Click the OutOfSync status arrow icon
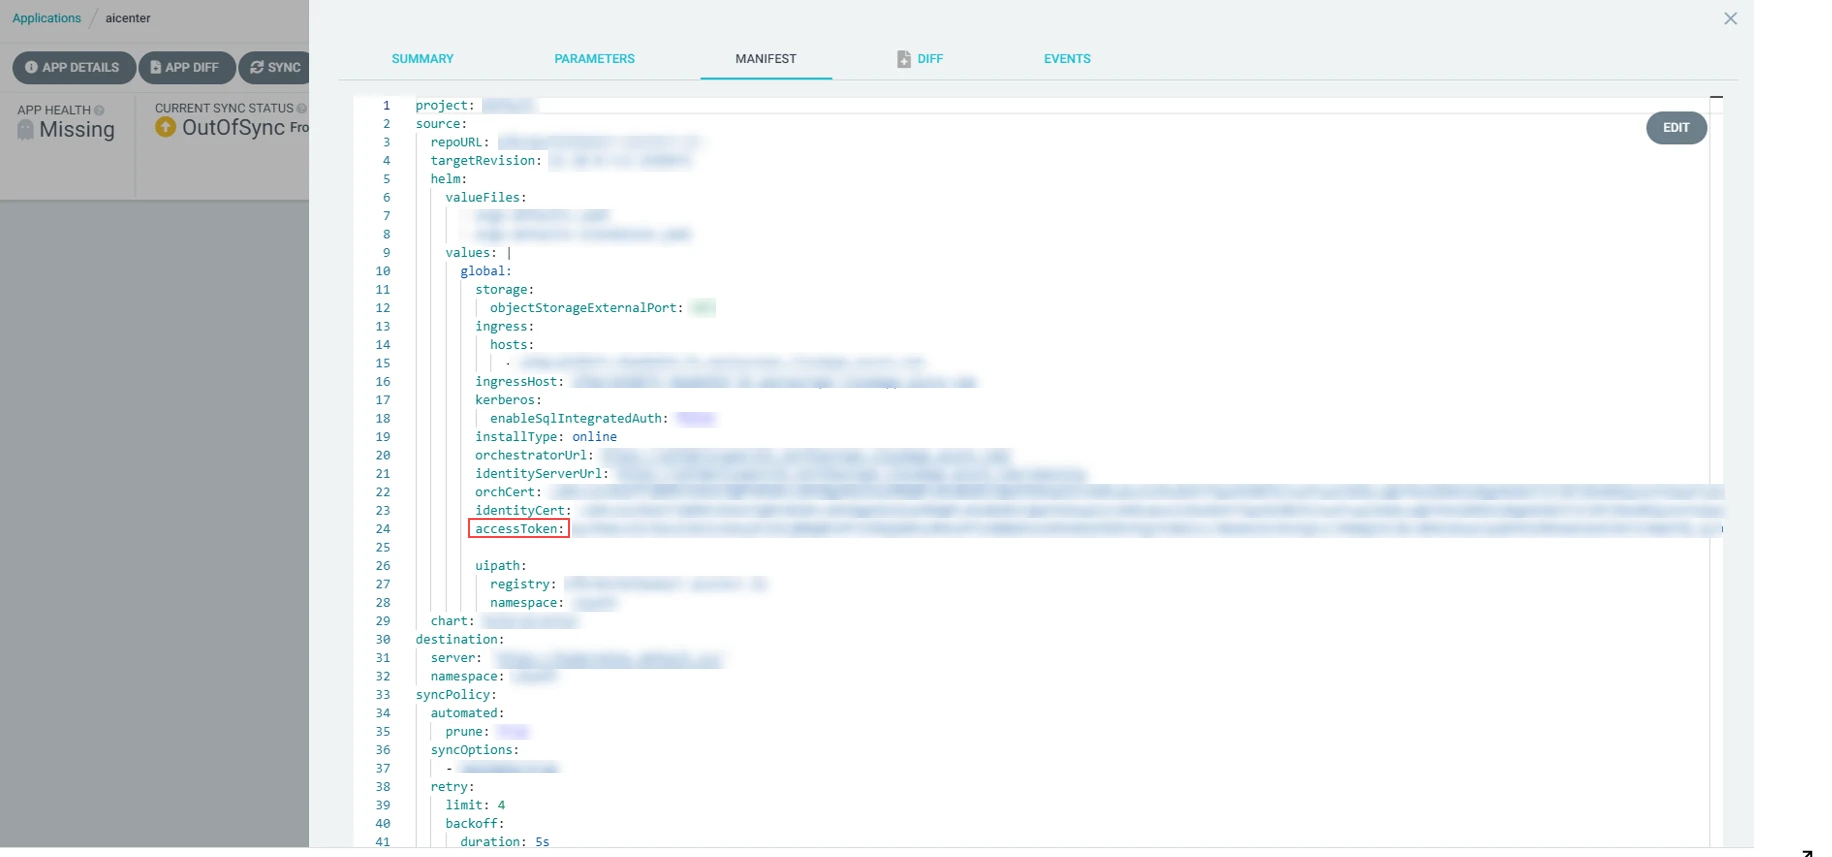The width and height of the screenshot is (1832, 857). pyautogui.click(x=166, y=127)
